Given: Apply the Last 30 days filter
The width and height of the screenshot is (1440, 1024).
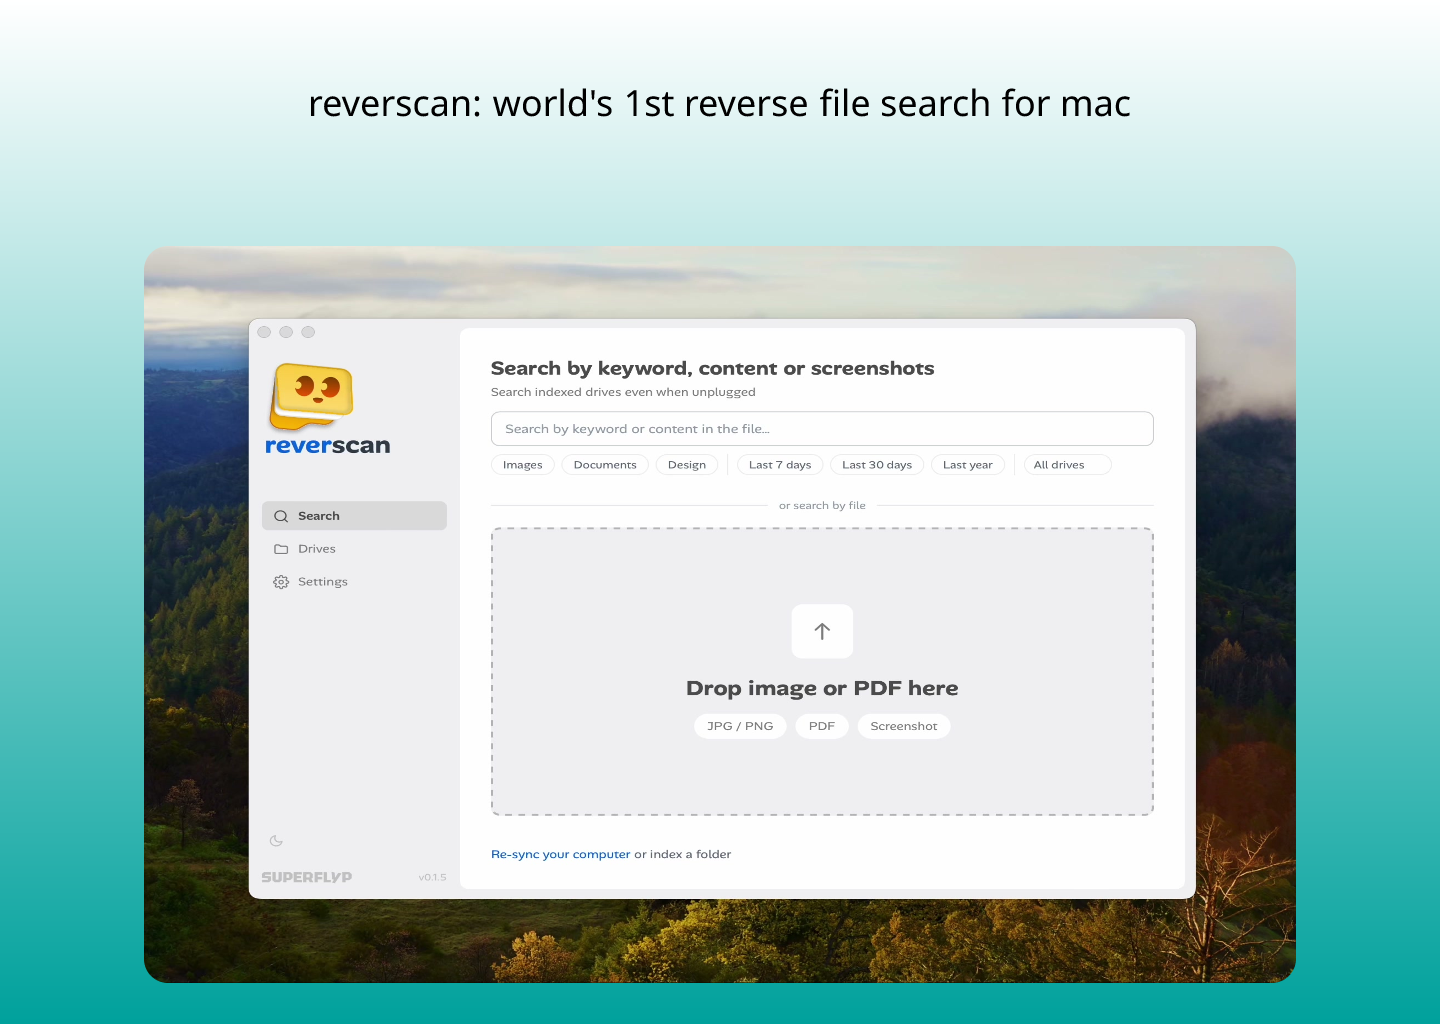Looking at the screenshot, I should click(x=876, y=464).
